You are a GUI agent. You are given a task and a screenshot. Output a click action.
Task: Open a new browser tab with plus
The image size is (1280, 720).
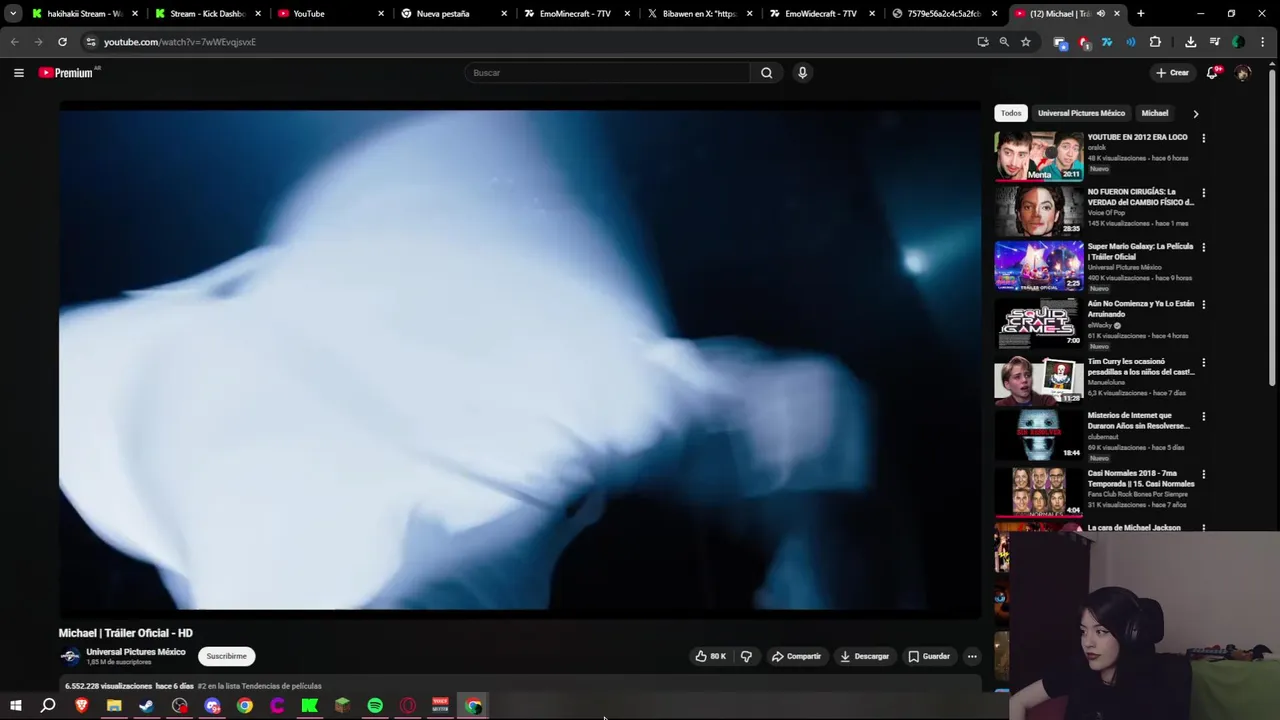pyautogui.click(x=1140, y=14)
